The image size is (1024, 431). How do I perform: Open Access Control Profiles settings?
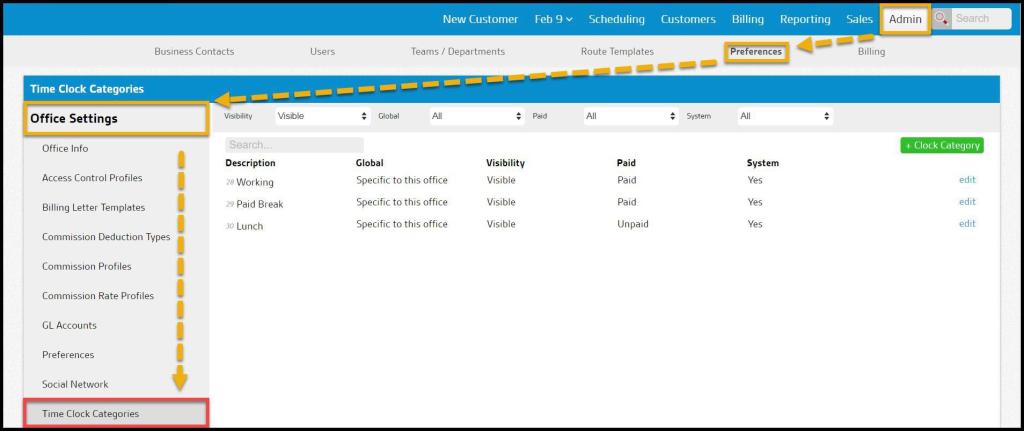tap(92, 178)
